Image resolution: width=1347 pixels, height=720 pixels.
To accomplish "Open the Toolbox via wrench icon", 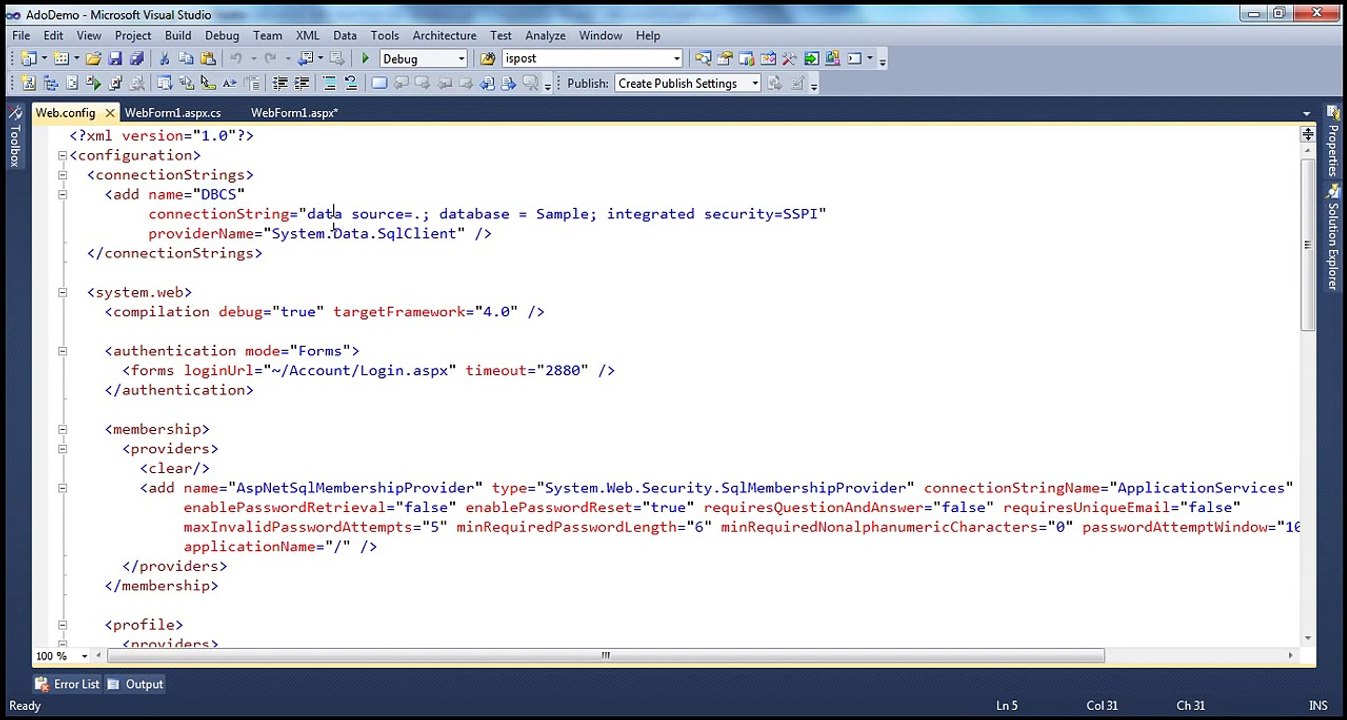I will (790, 58).
